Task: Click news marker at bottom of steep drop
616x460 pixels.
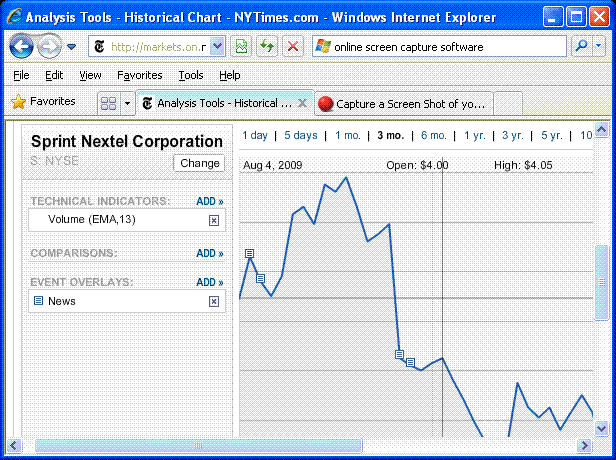Action: point(399,355)
